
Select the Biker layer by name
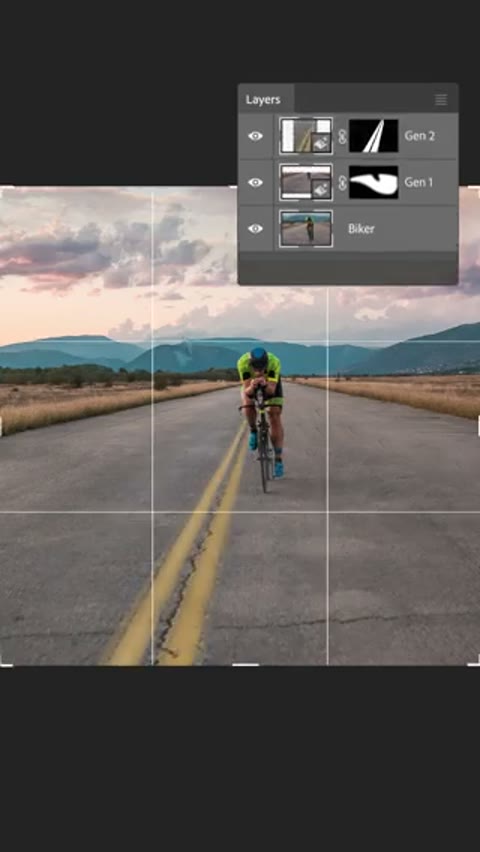[361, 229]
